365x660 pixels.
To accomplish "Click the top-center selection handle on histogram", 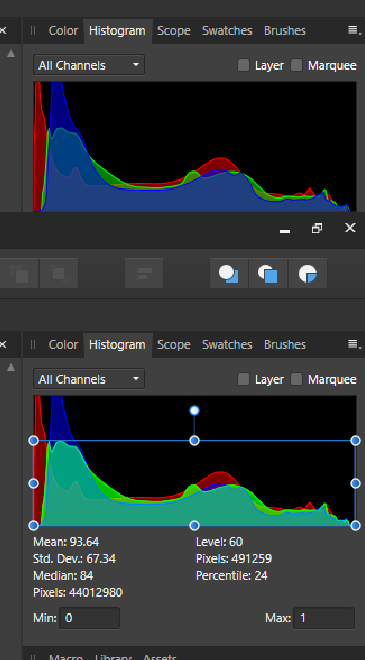I will pyautogui.click(x=194, y=440).
